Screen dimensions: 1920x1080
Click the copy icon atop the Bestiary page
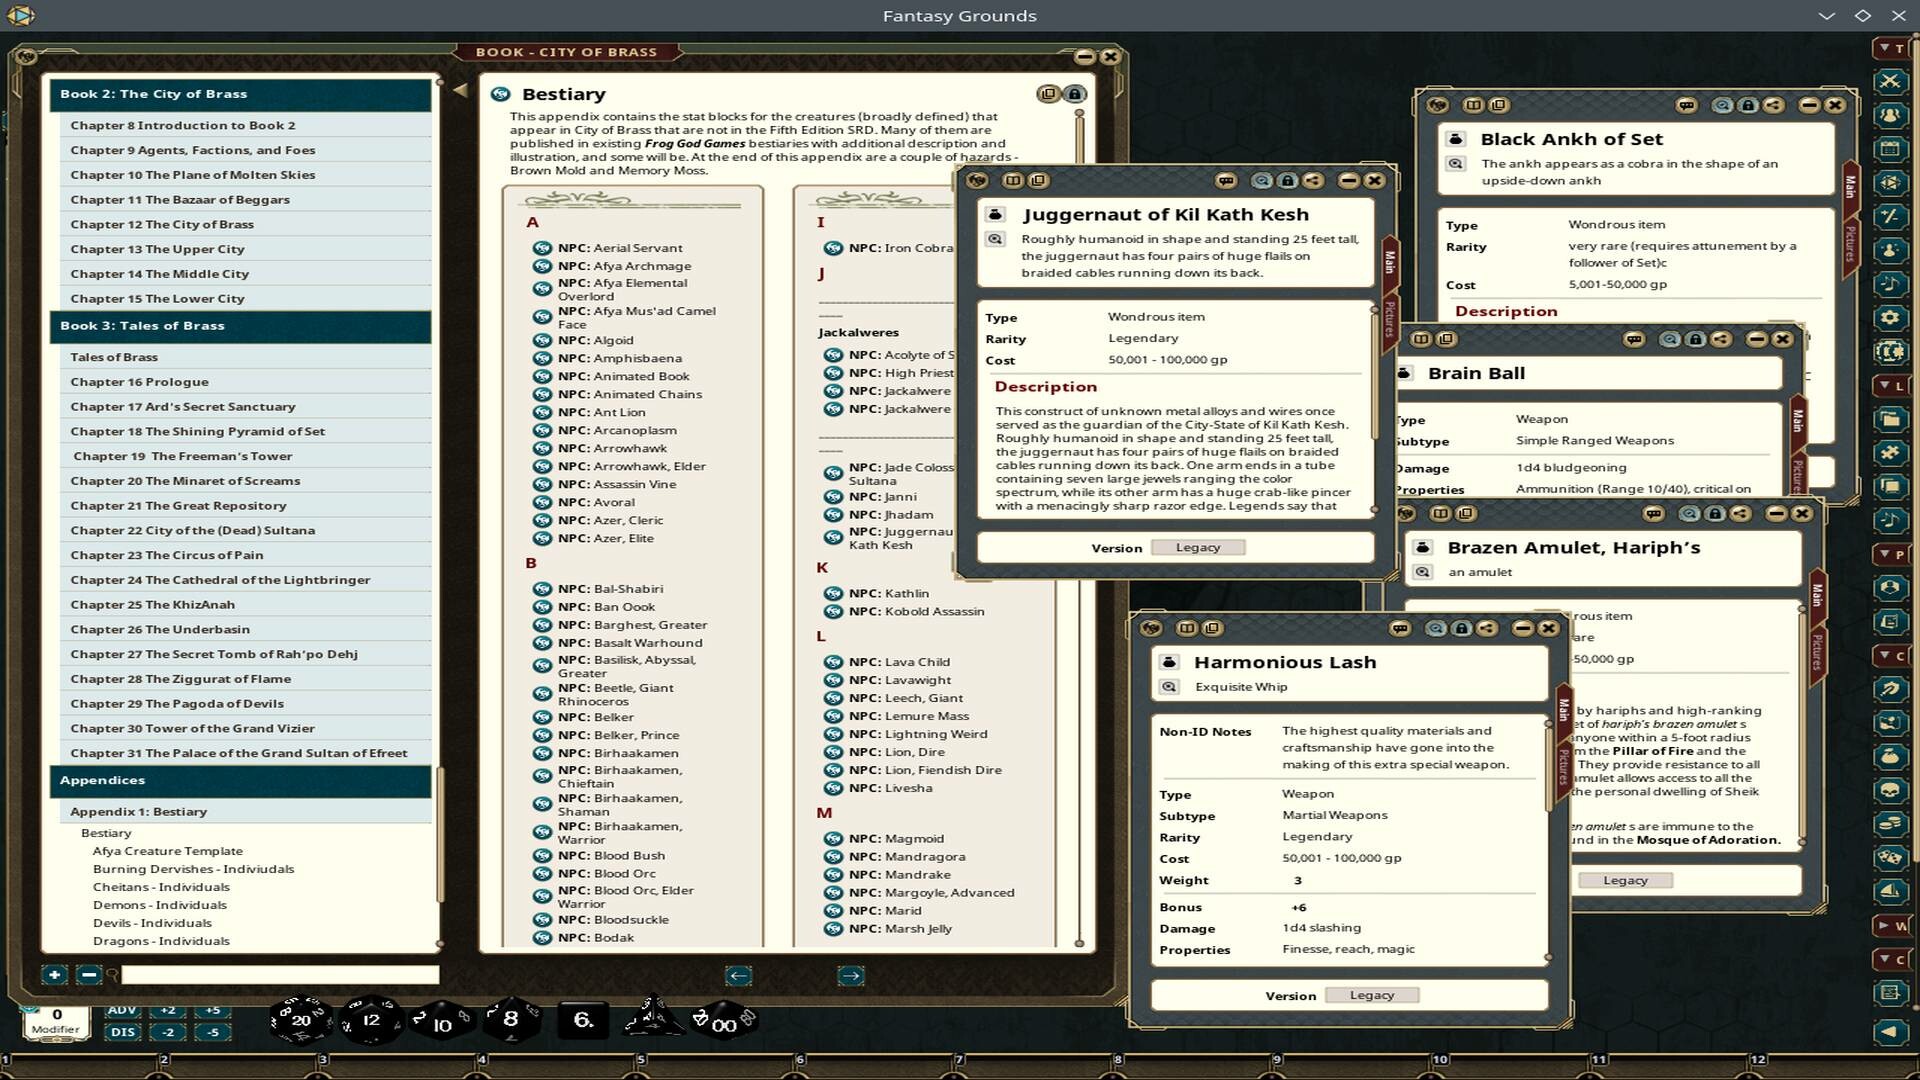(x=1047, y=93)
